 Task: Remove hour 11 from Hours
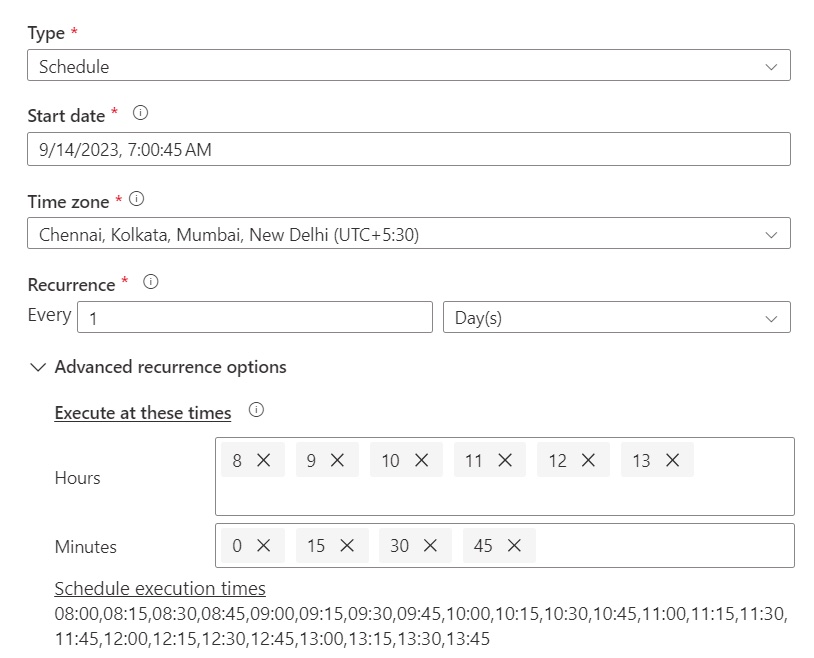pyautogui.click(x=505, y=460)
